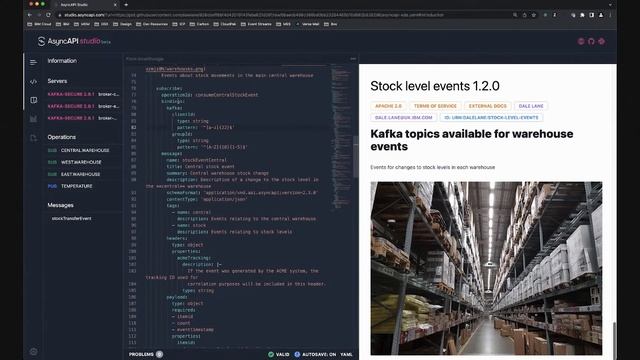Open the GitHub icon in the header
640x360 pixels.
click(591, 41)
